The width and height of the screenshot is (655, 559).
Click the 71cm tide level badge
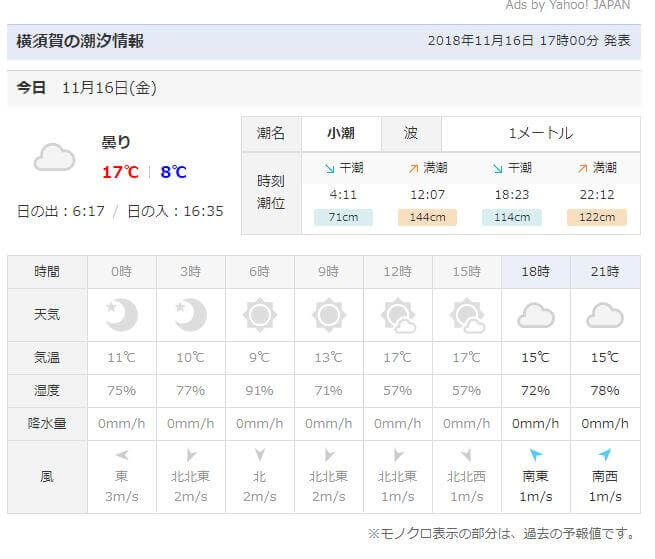click(343, 217)
